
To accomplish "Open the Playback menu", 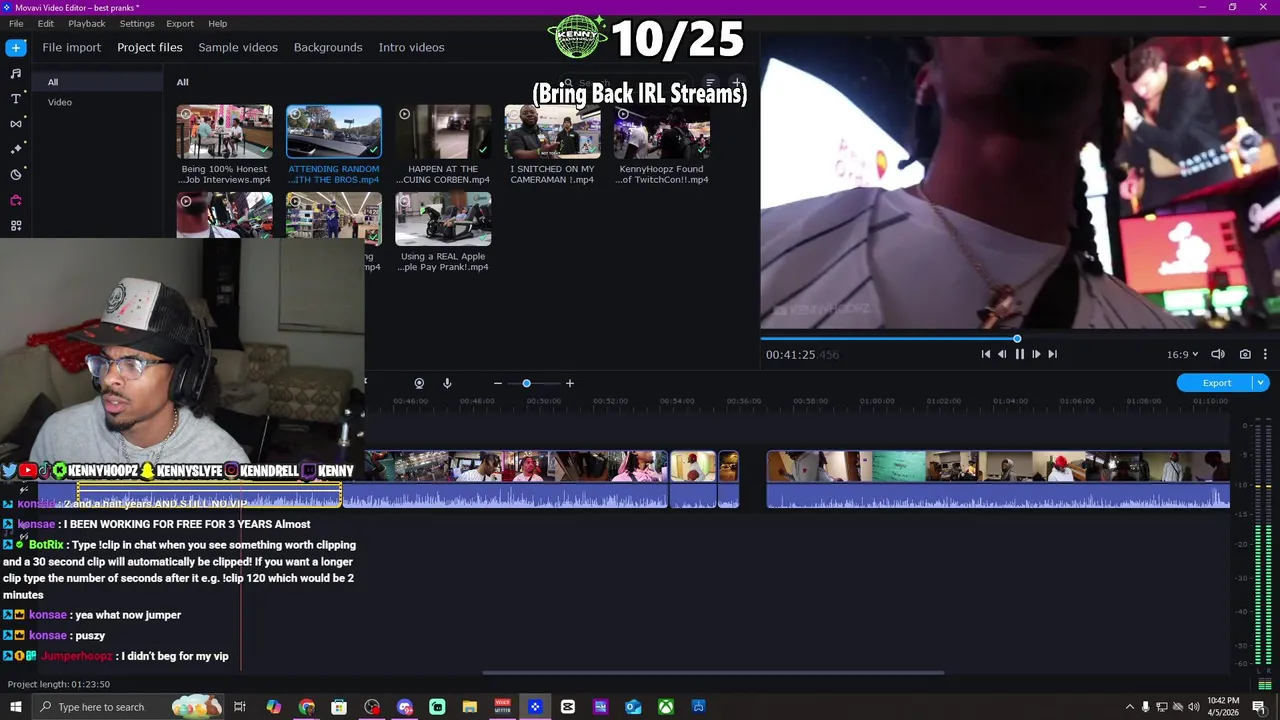I will tap(87, 23).
